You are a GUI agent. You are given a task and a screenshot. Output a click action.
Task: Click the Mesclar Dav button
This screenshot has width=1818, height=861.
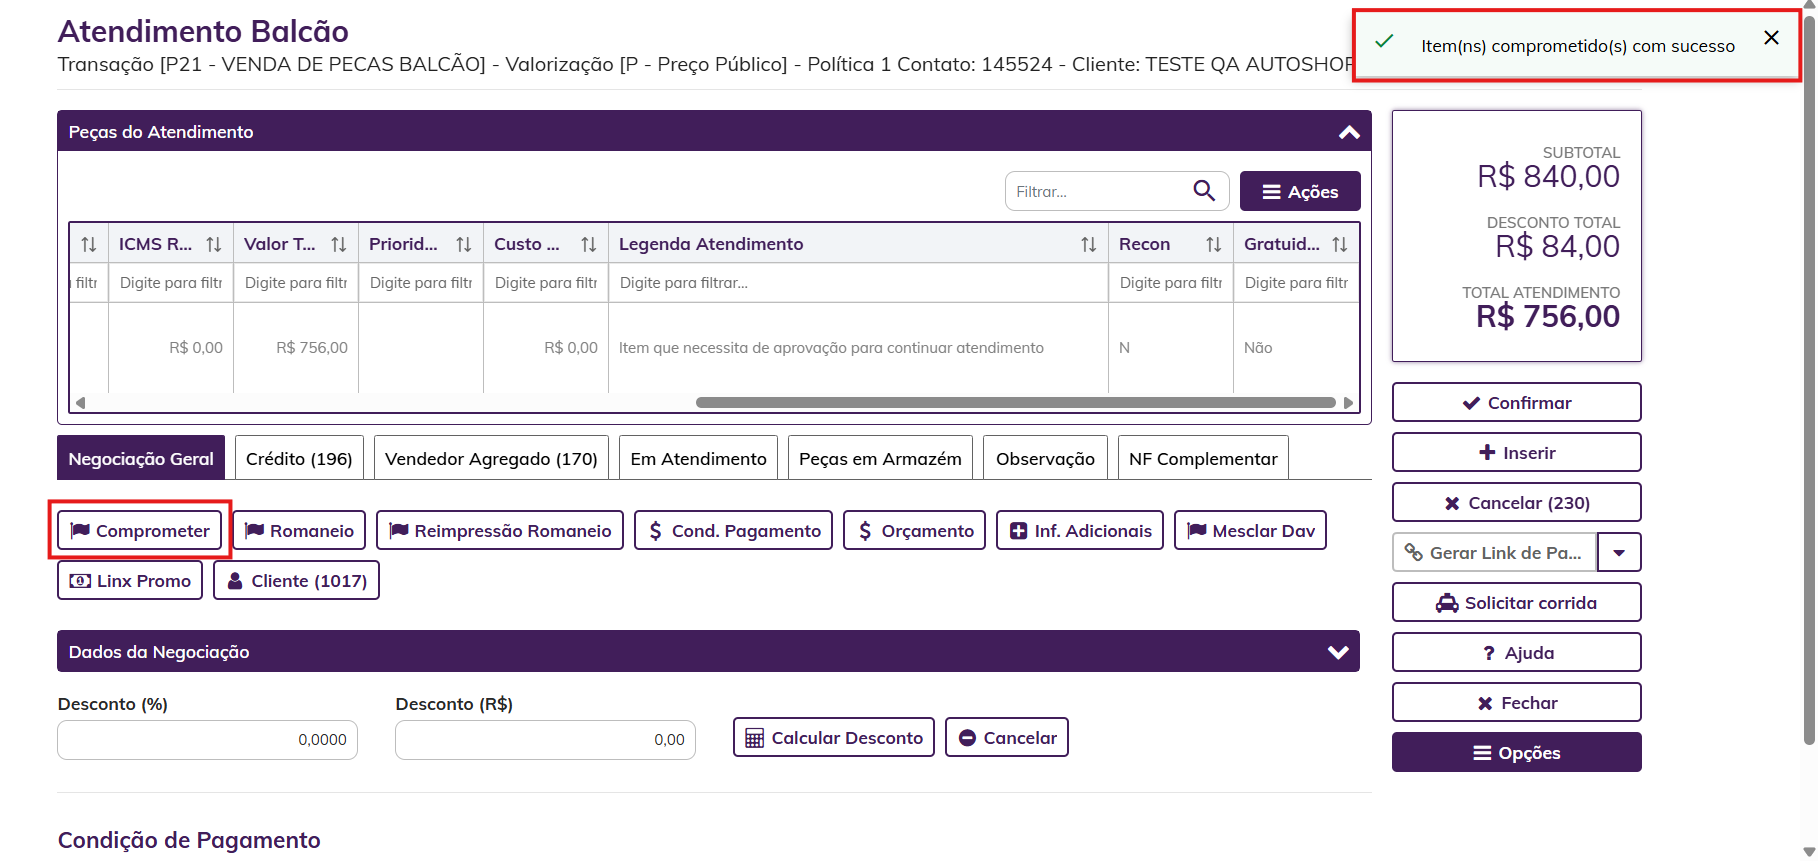(x=1251, y=530)
